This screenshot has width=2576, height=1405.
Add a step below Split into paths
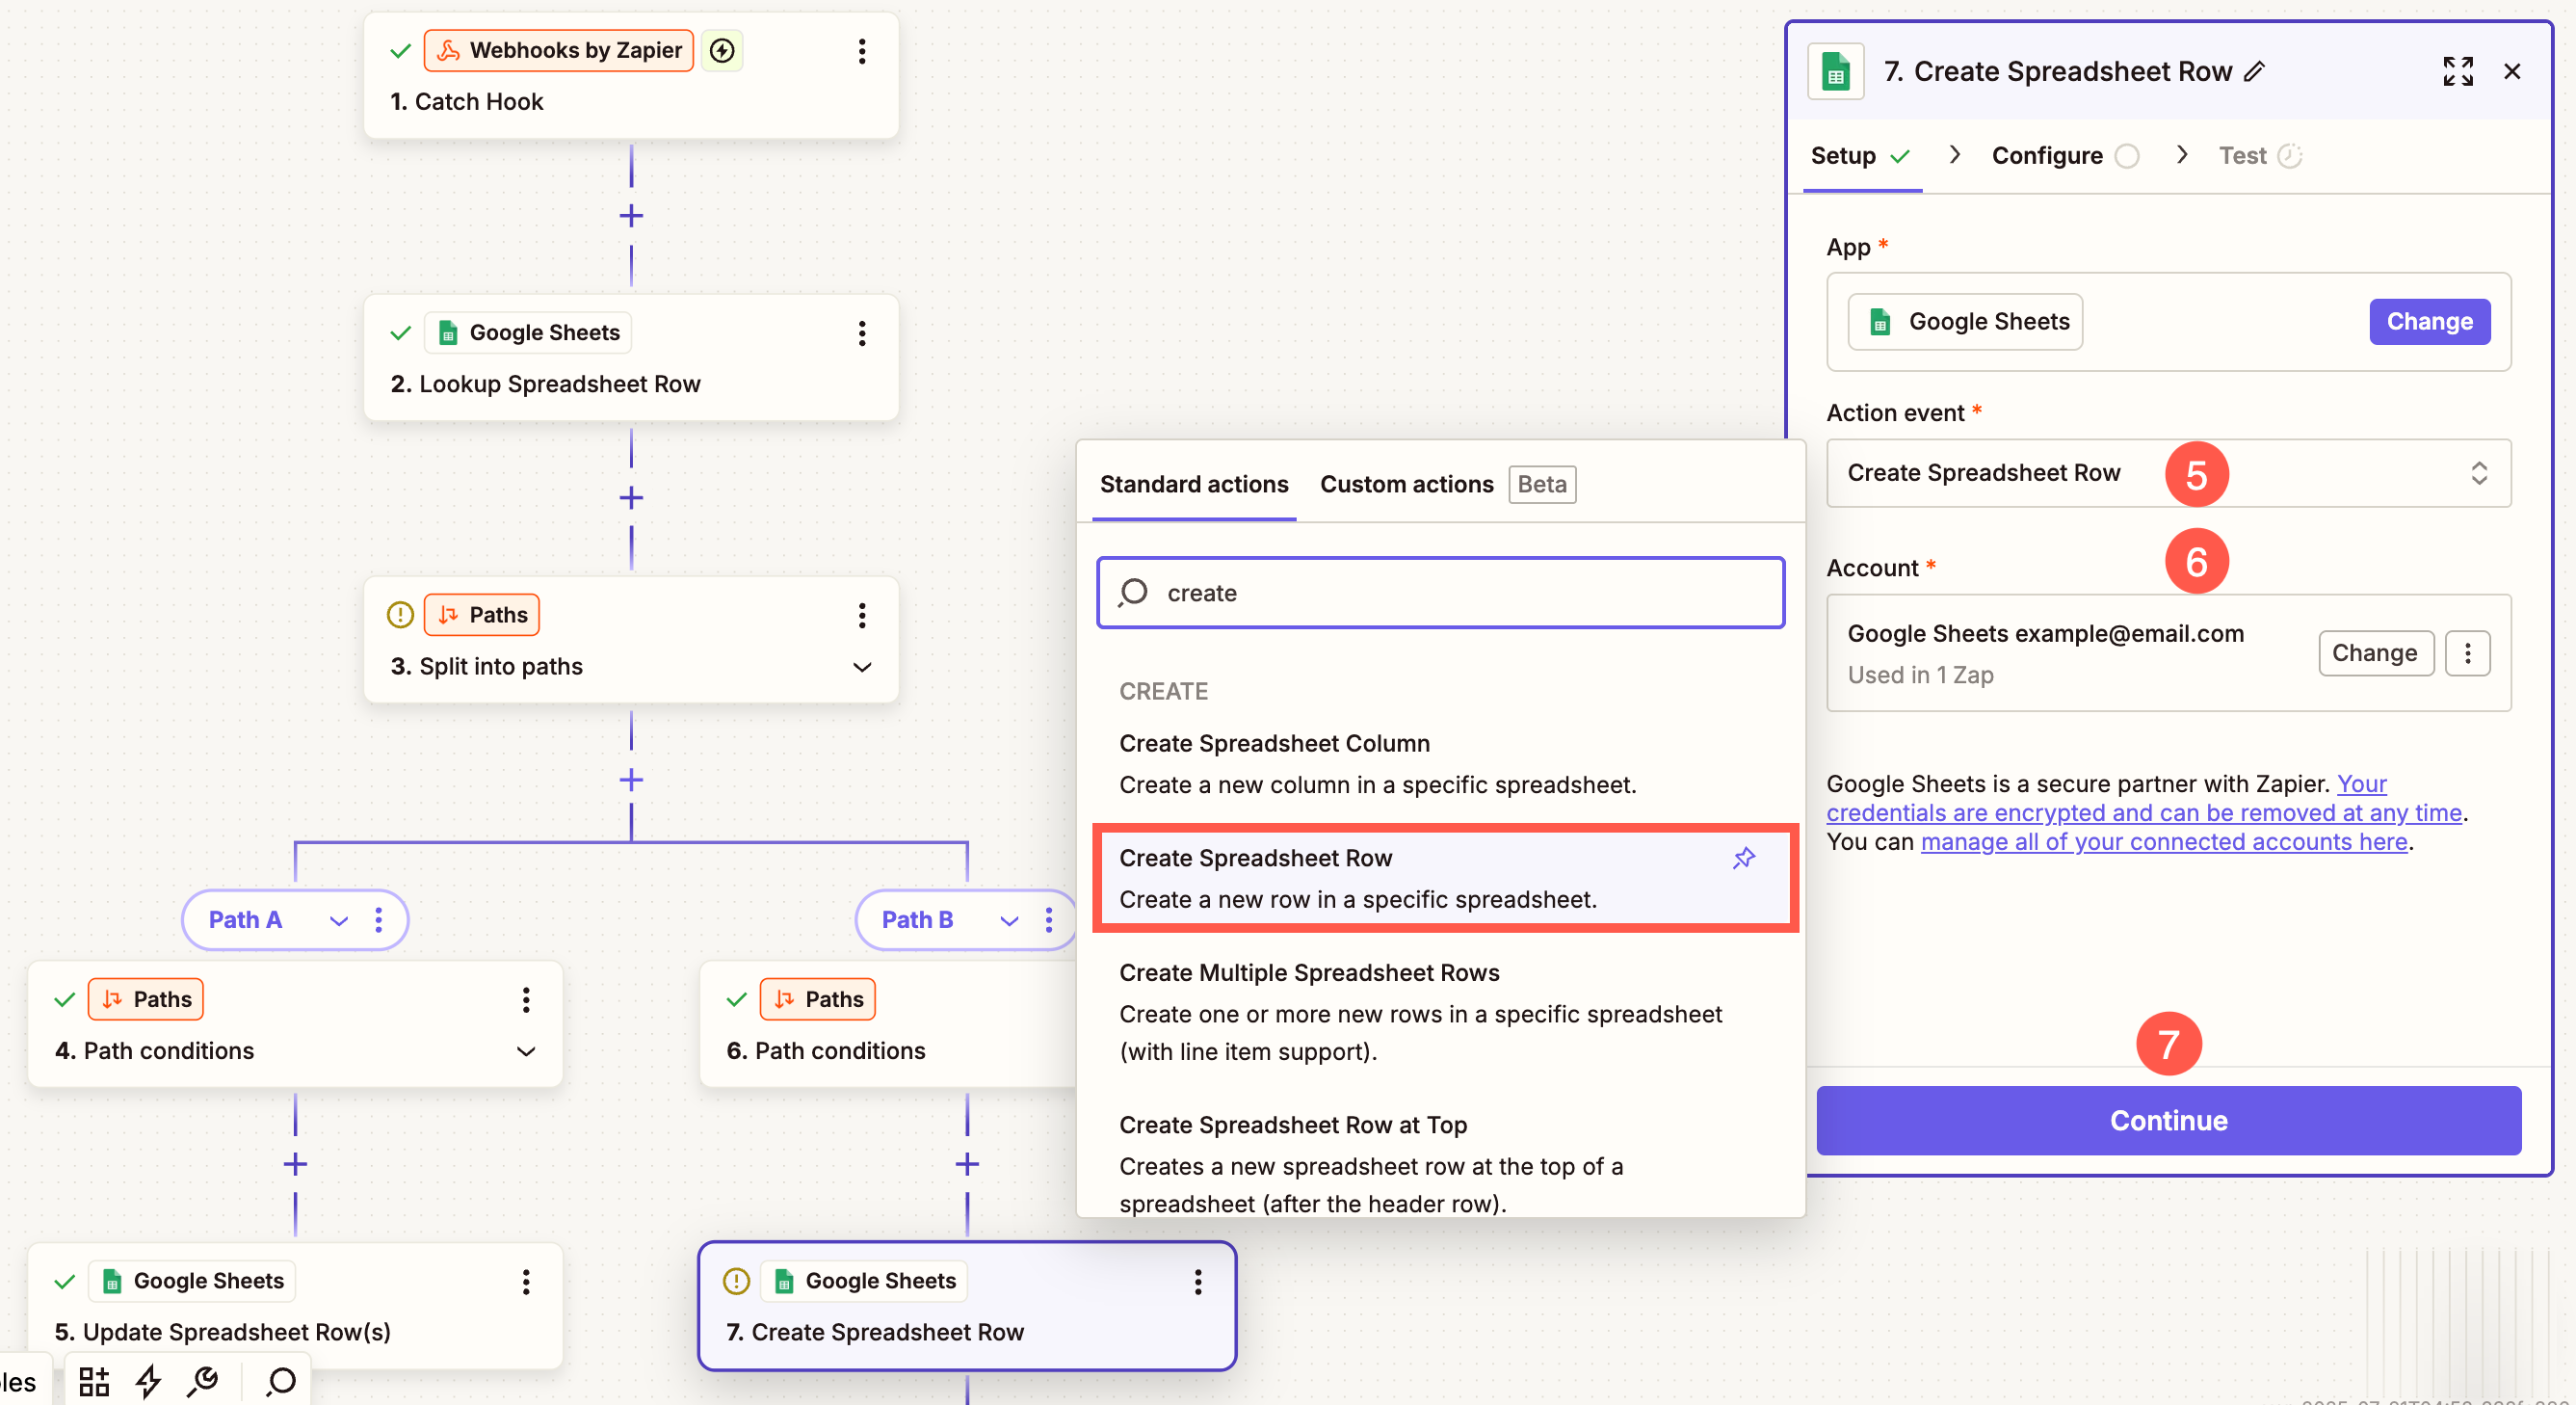pos(631,779)
